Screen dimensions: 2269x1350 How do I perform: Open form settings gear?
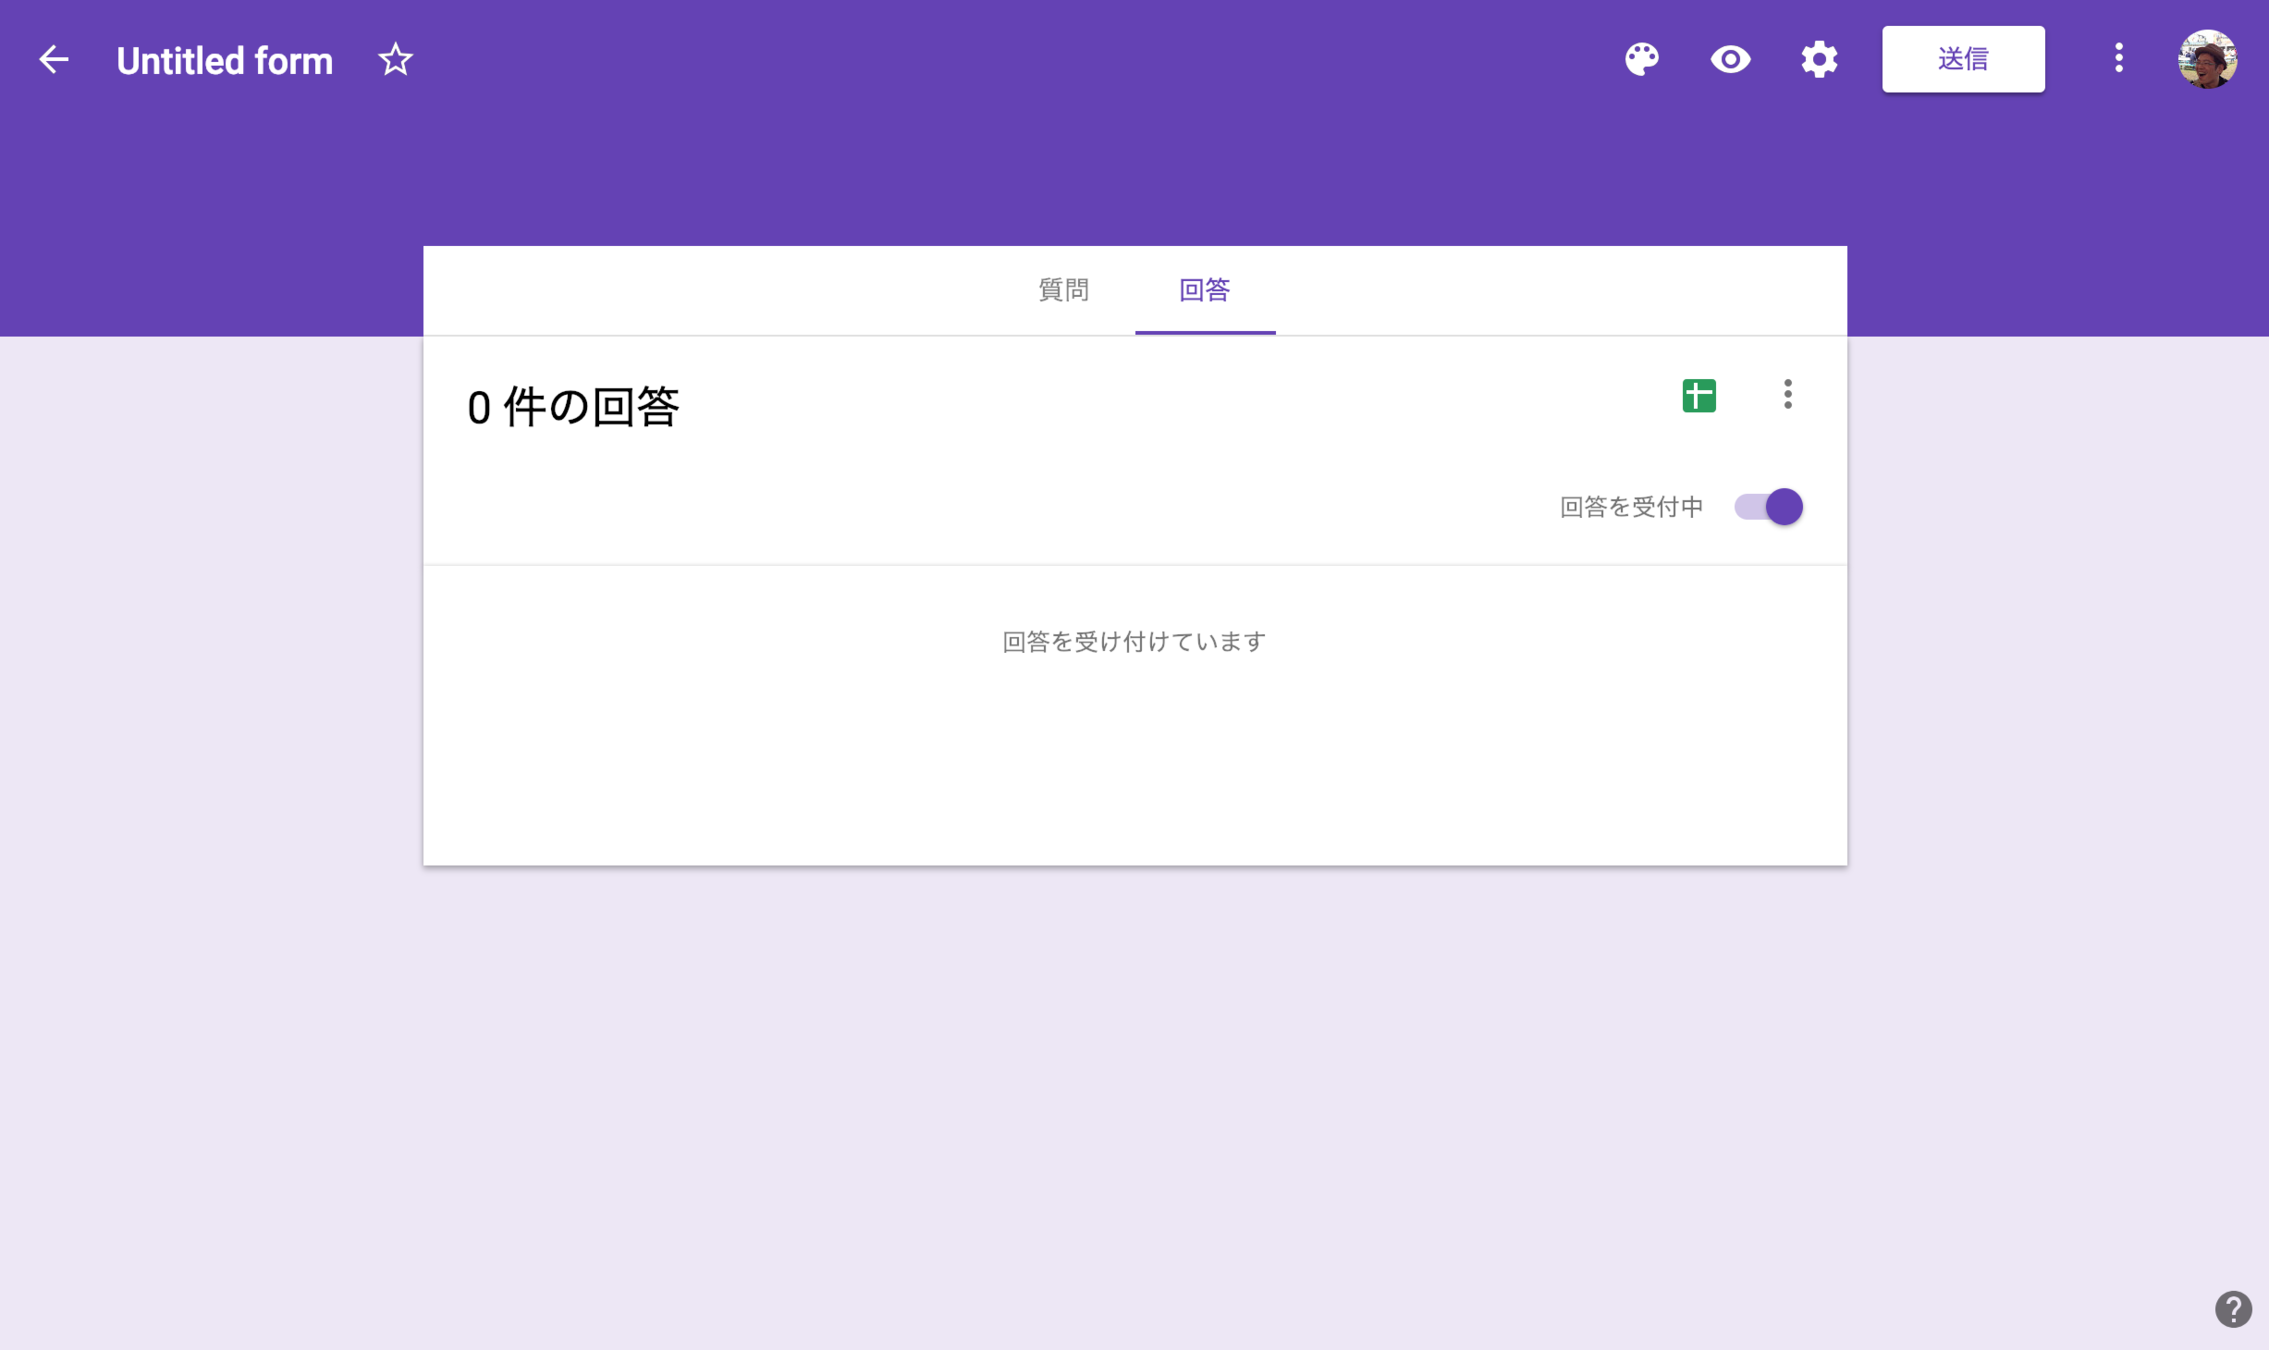pyautogui.click(x=1819, y=60)
